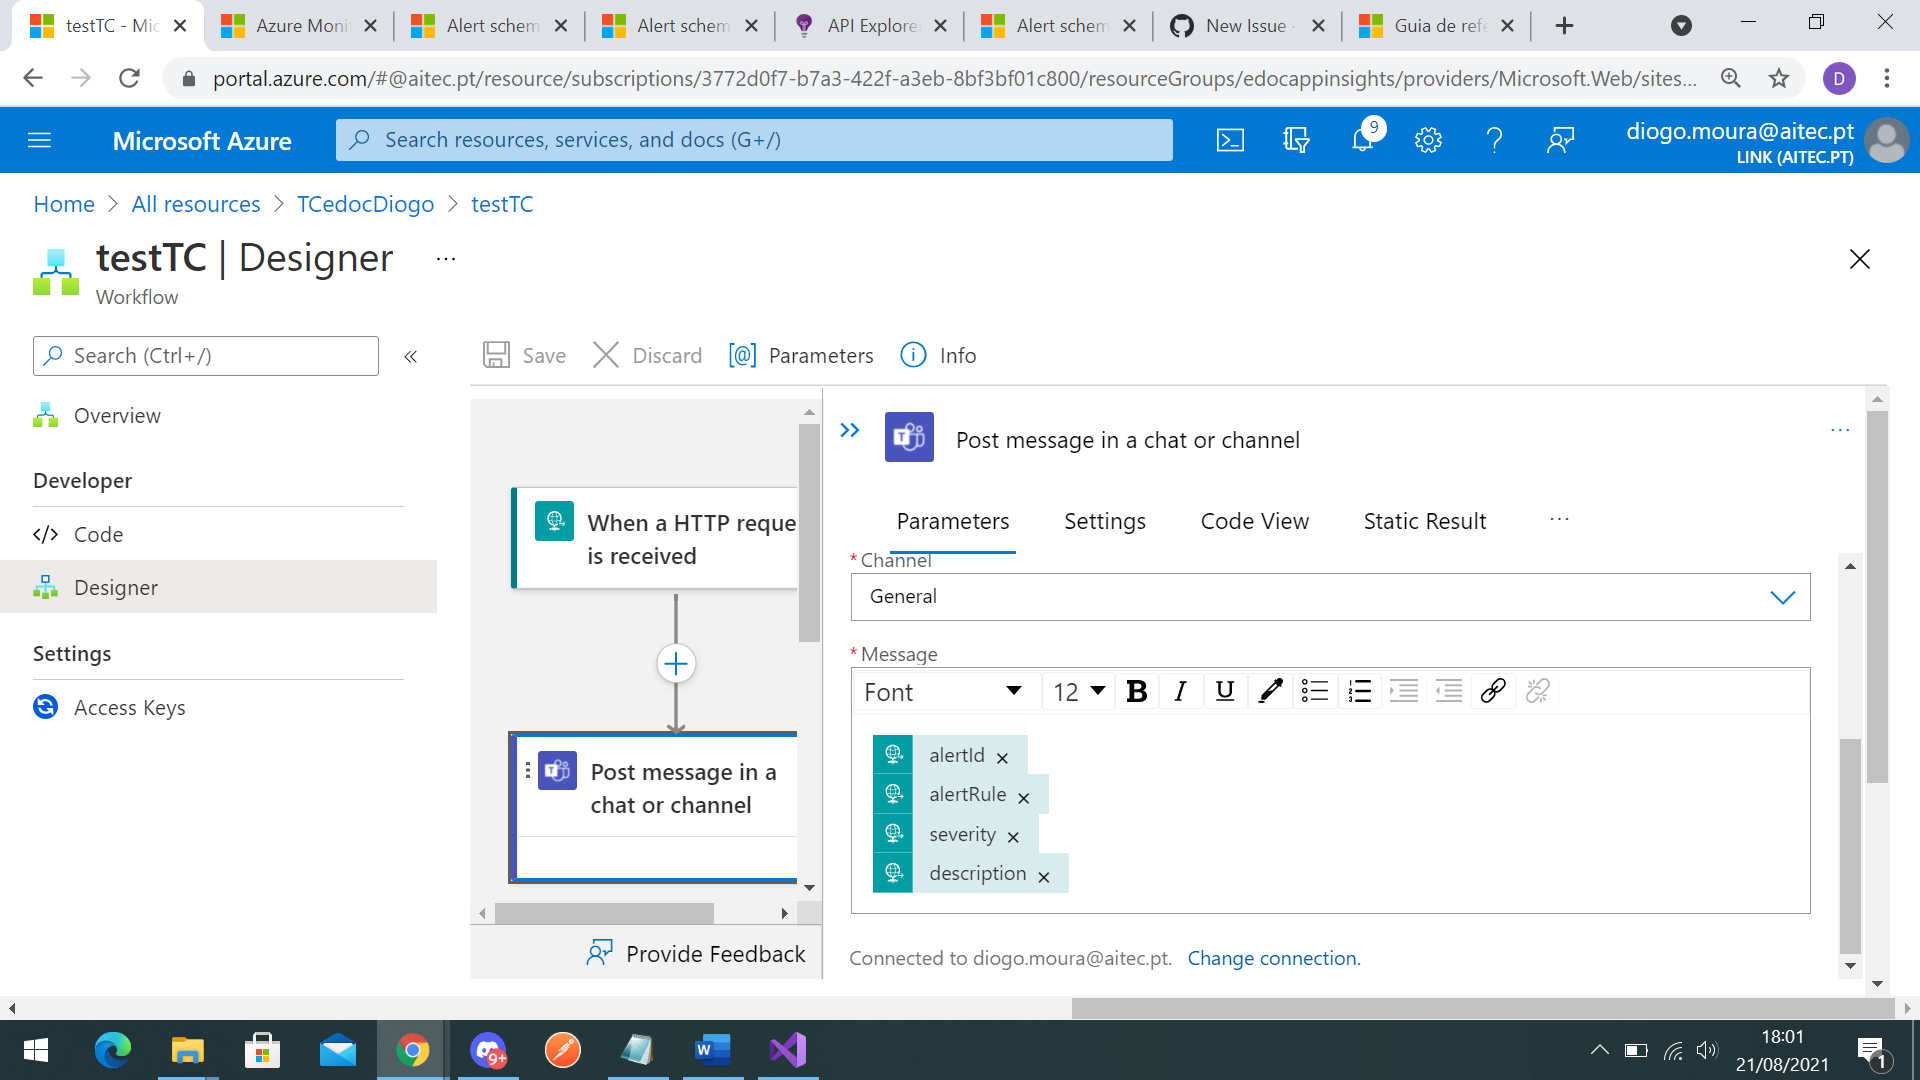Remove hyperlink using the unlink icon

pos(1537,691)
